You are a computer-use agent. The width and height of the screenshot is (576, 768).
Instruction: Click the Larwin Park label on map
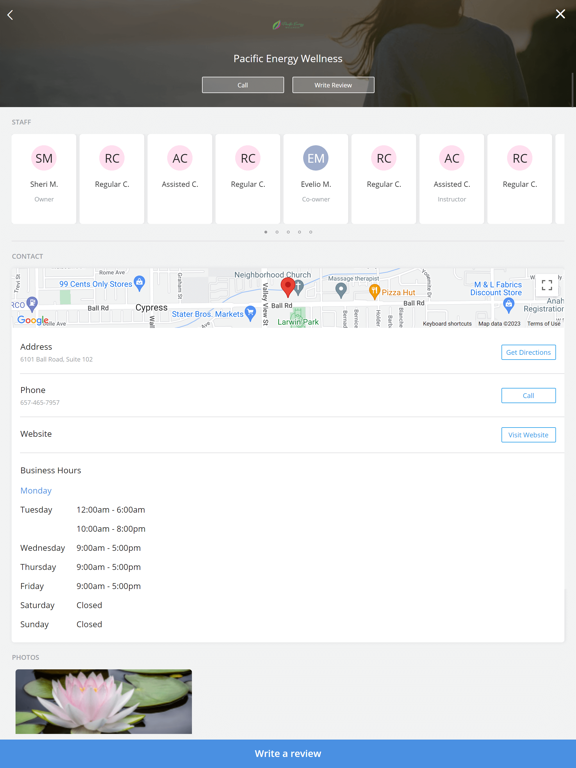click(298, 322)
